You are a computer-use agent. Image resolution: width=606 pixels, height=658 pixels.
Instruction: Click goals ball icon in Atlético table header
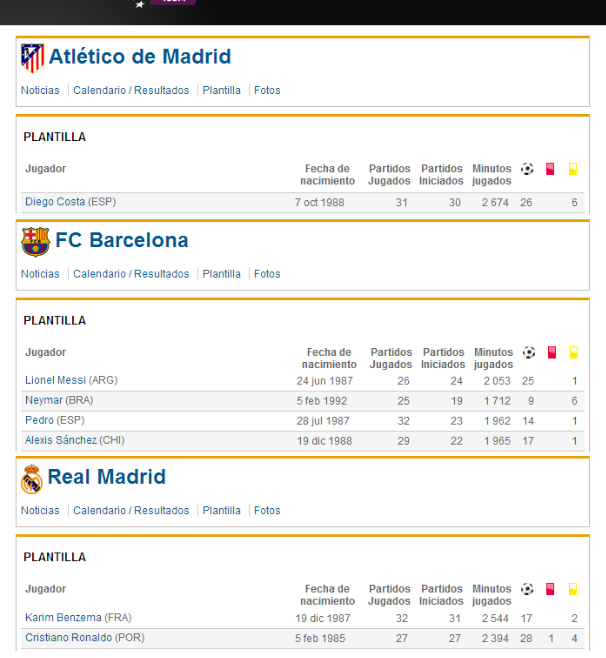[527, 169]
